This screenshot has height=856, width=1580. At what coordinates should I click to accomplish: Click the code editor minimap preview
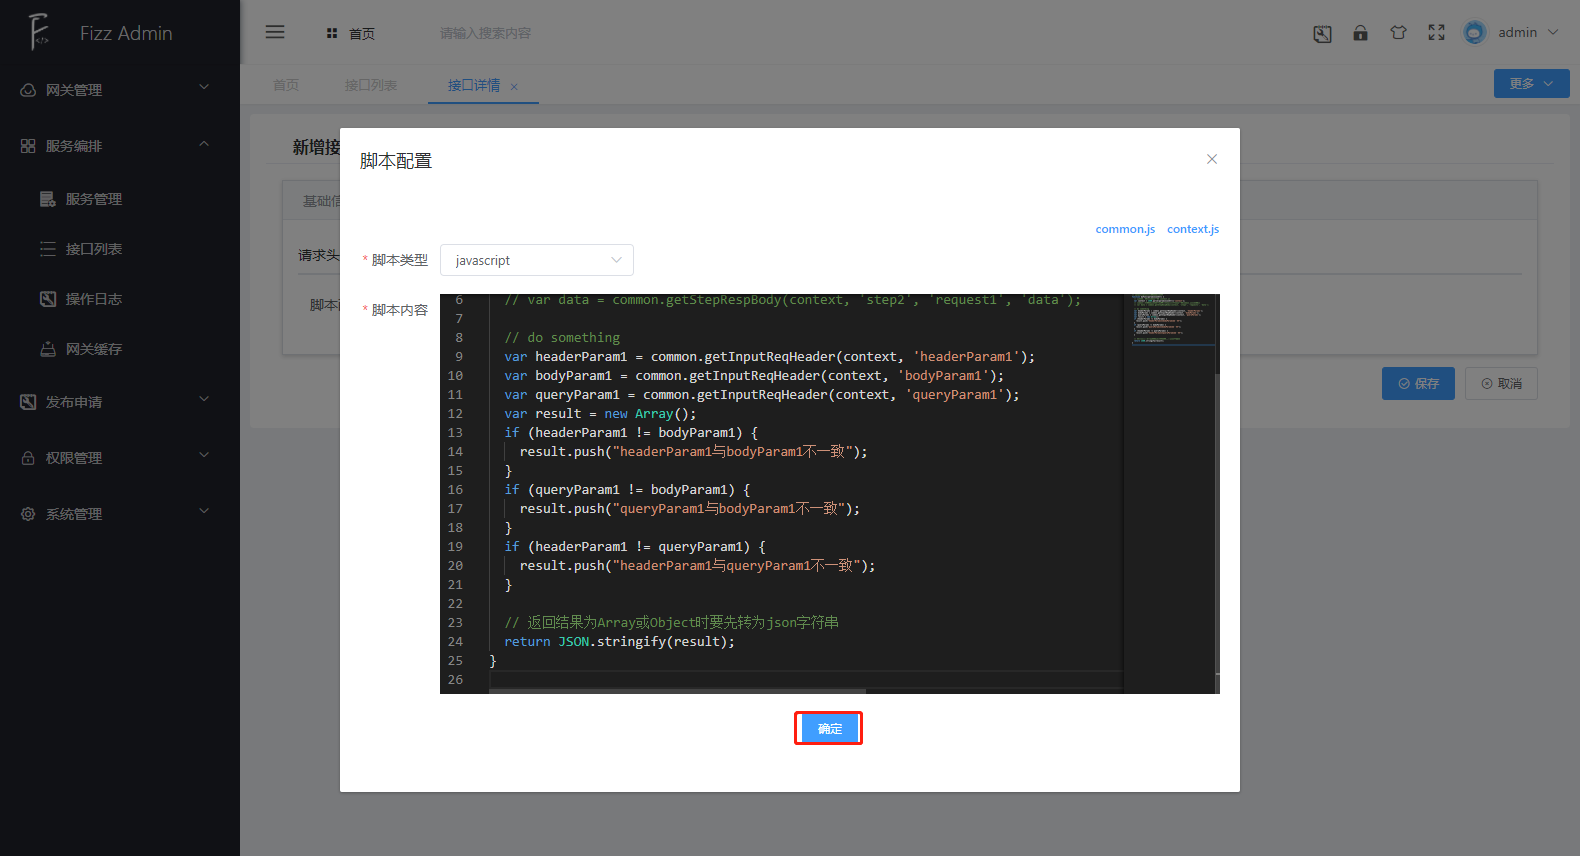pos(1170,320)
